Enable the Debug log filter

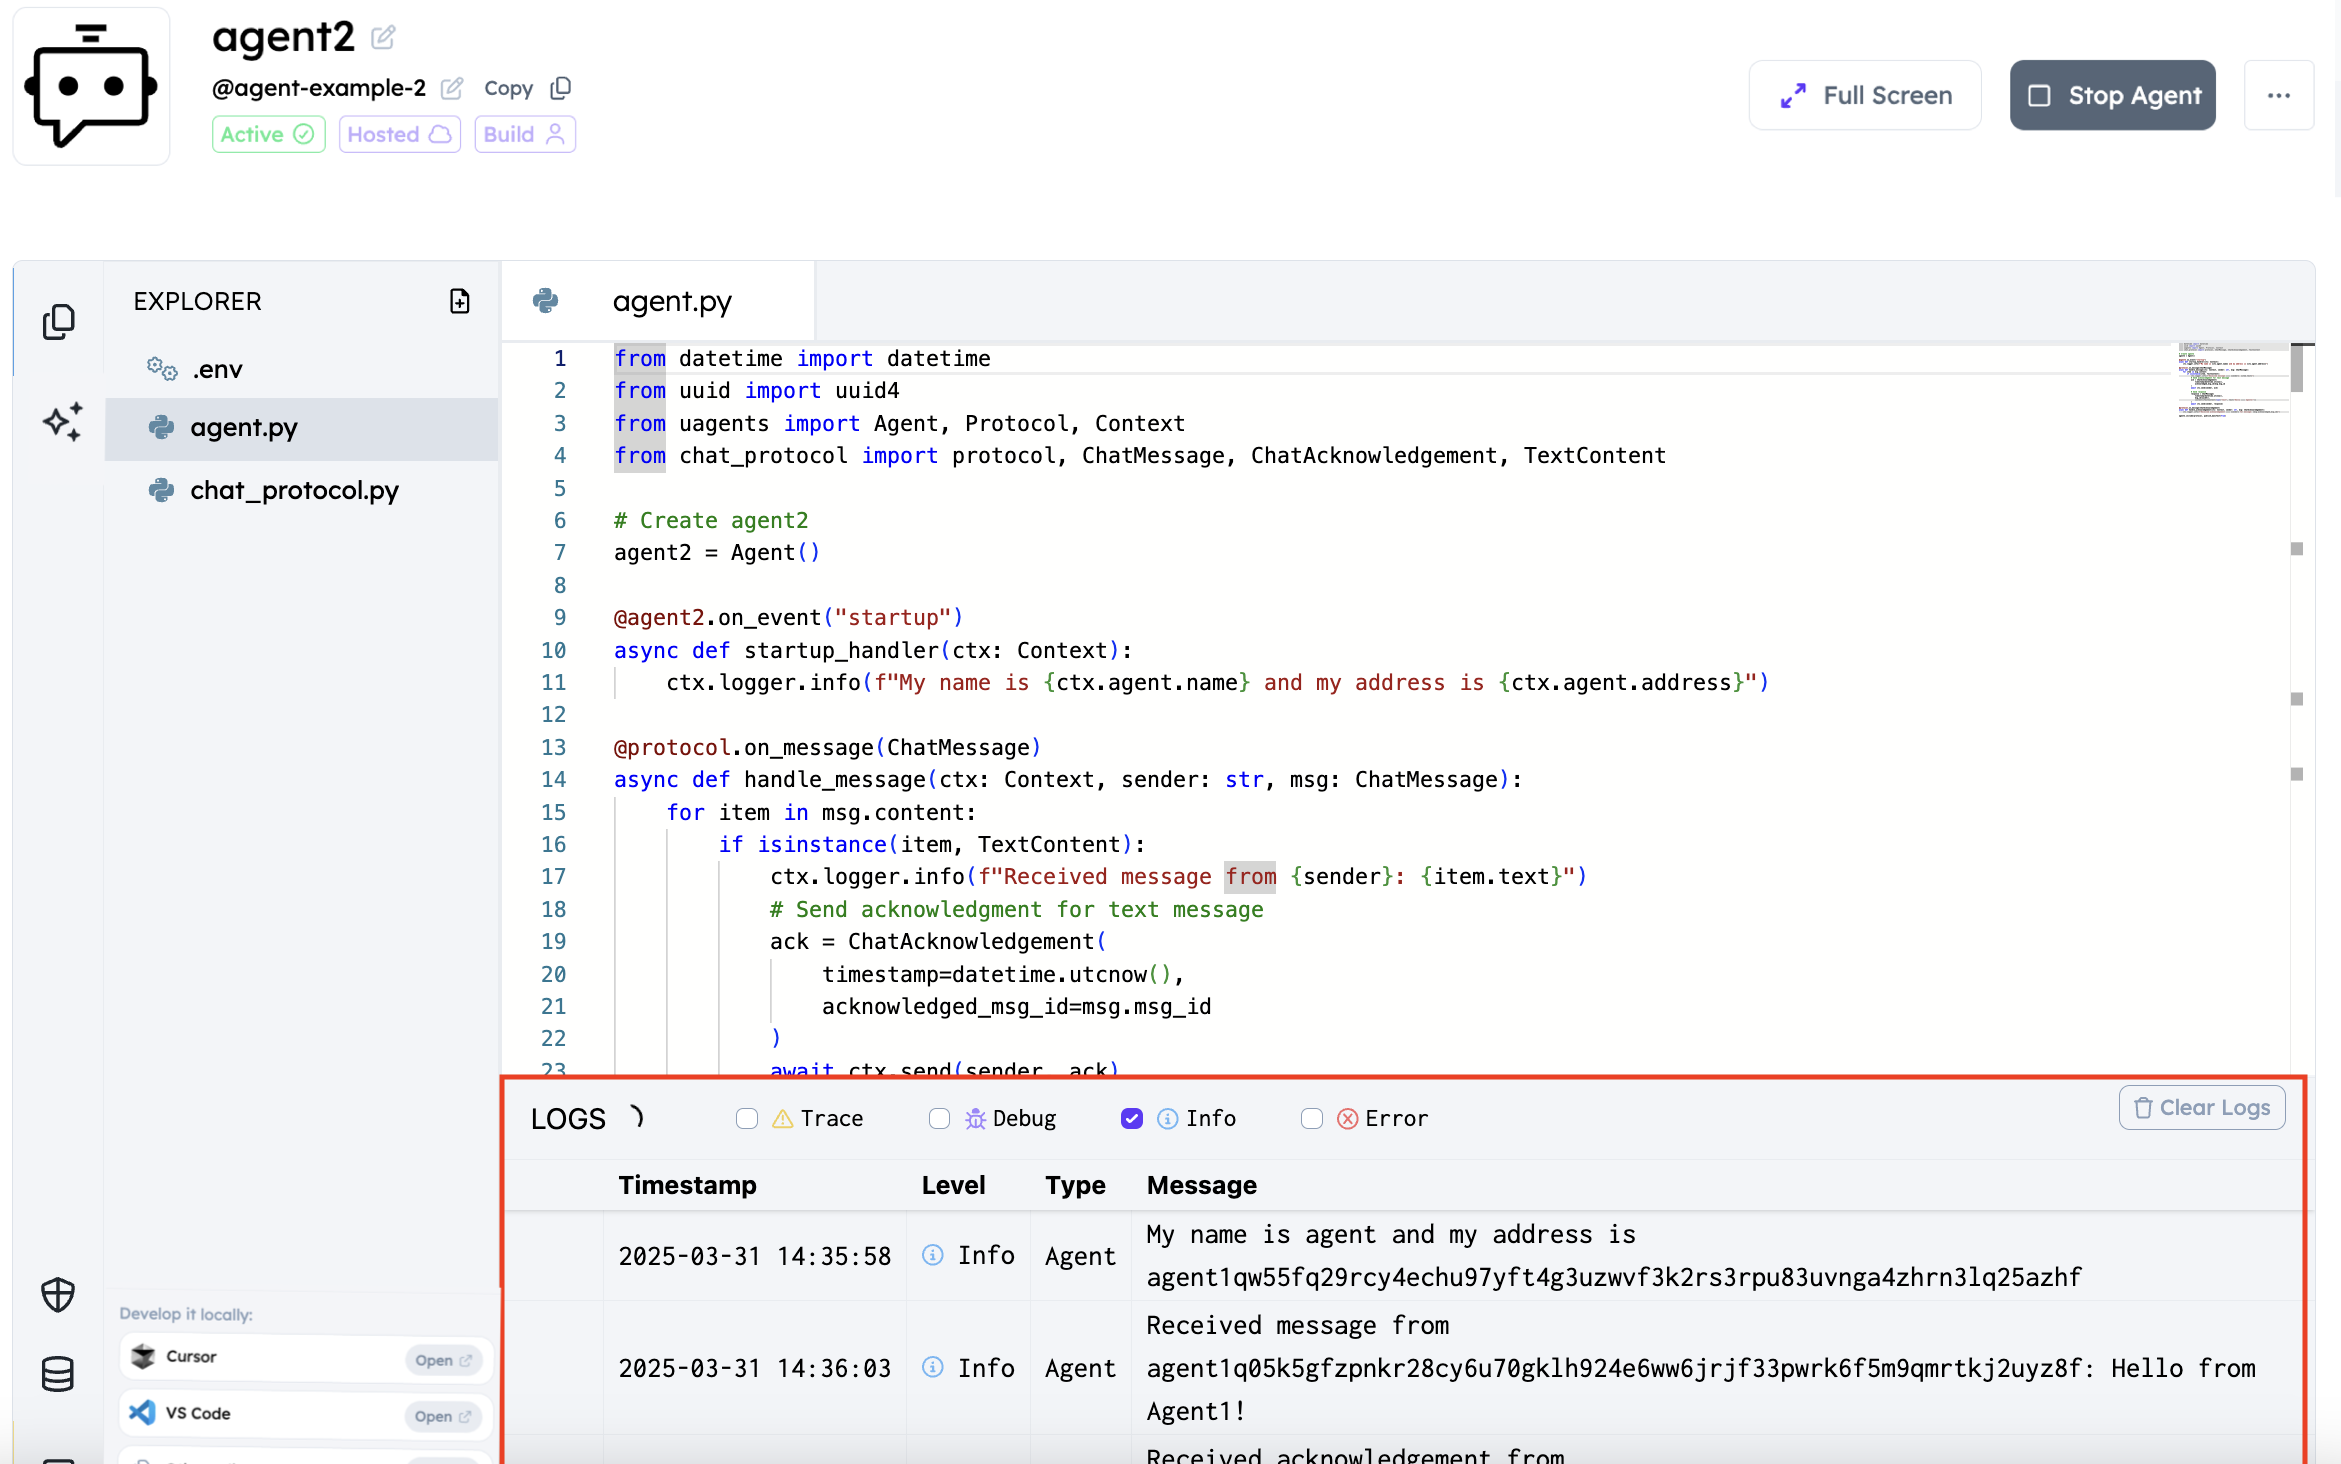(939, 1118)
